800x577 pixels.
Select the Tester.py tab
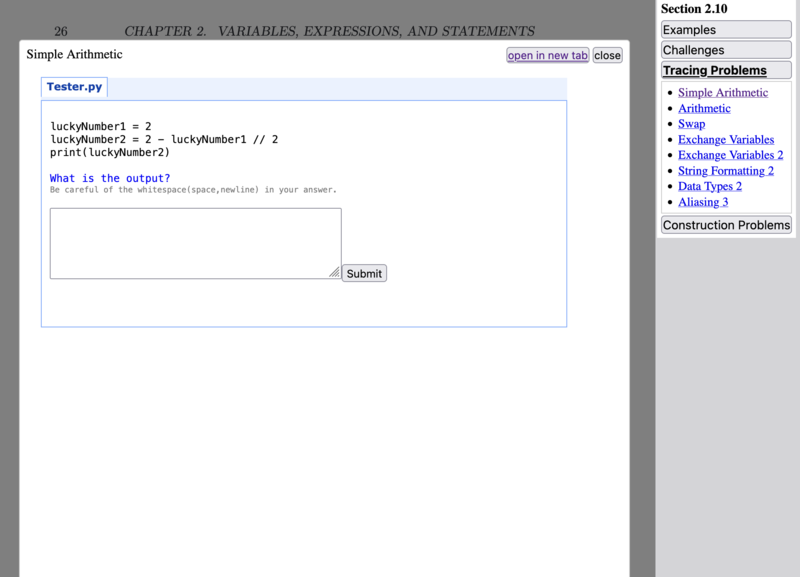pos(74,87)
